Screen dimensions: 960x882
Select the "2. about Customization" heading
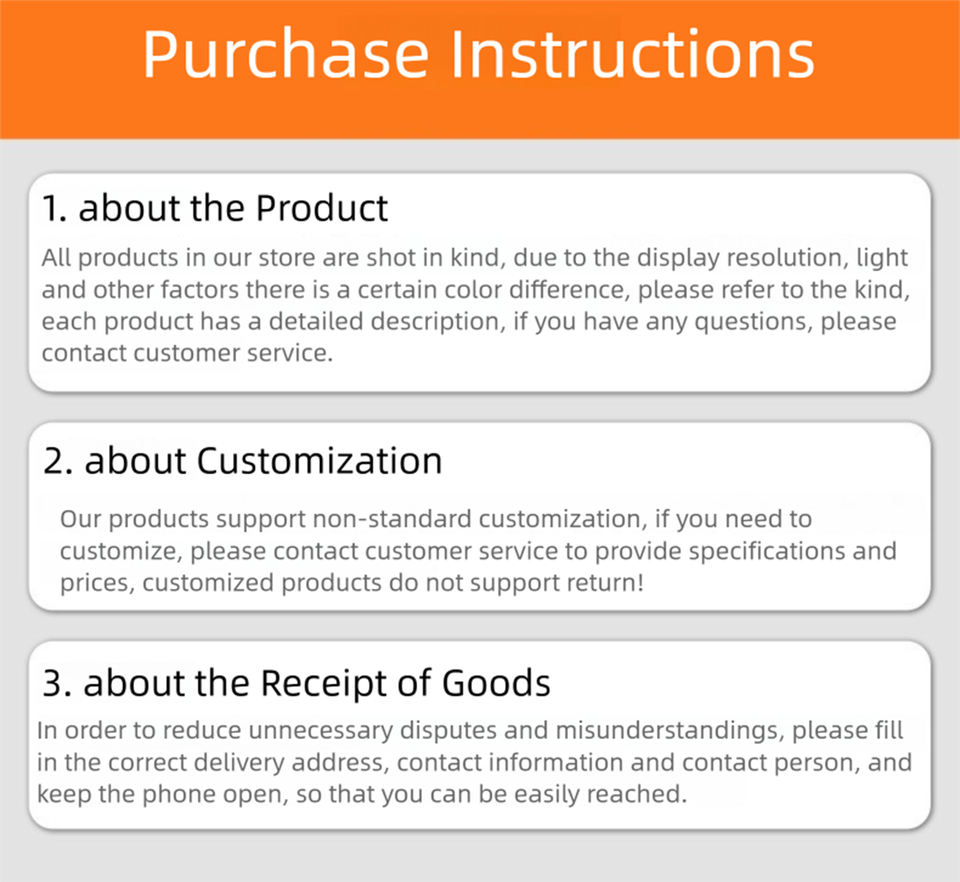click(243, 461)
